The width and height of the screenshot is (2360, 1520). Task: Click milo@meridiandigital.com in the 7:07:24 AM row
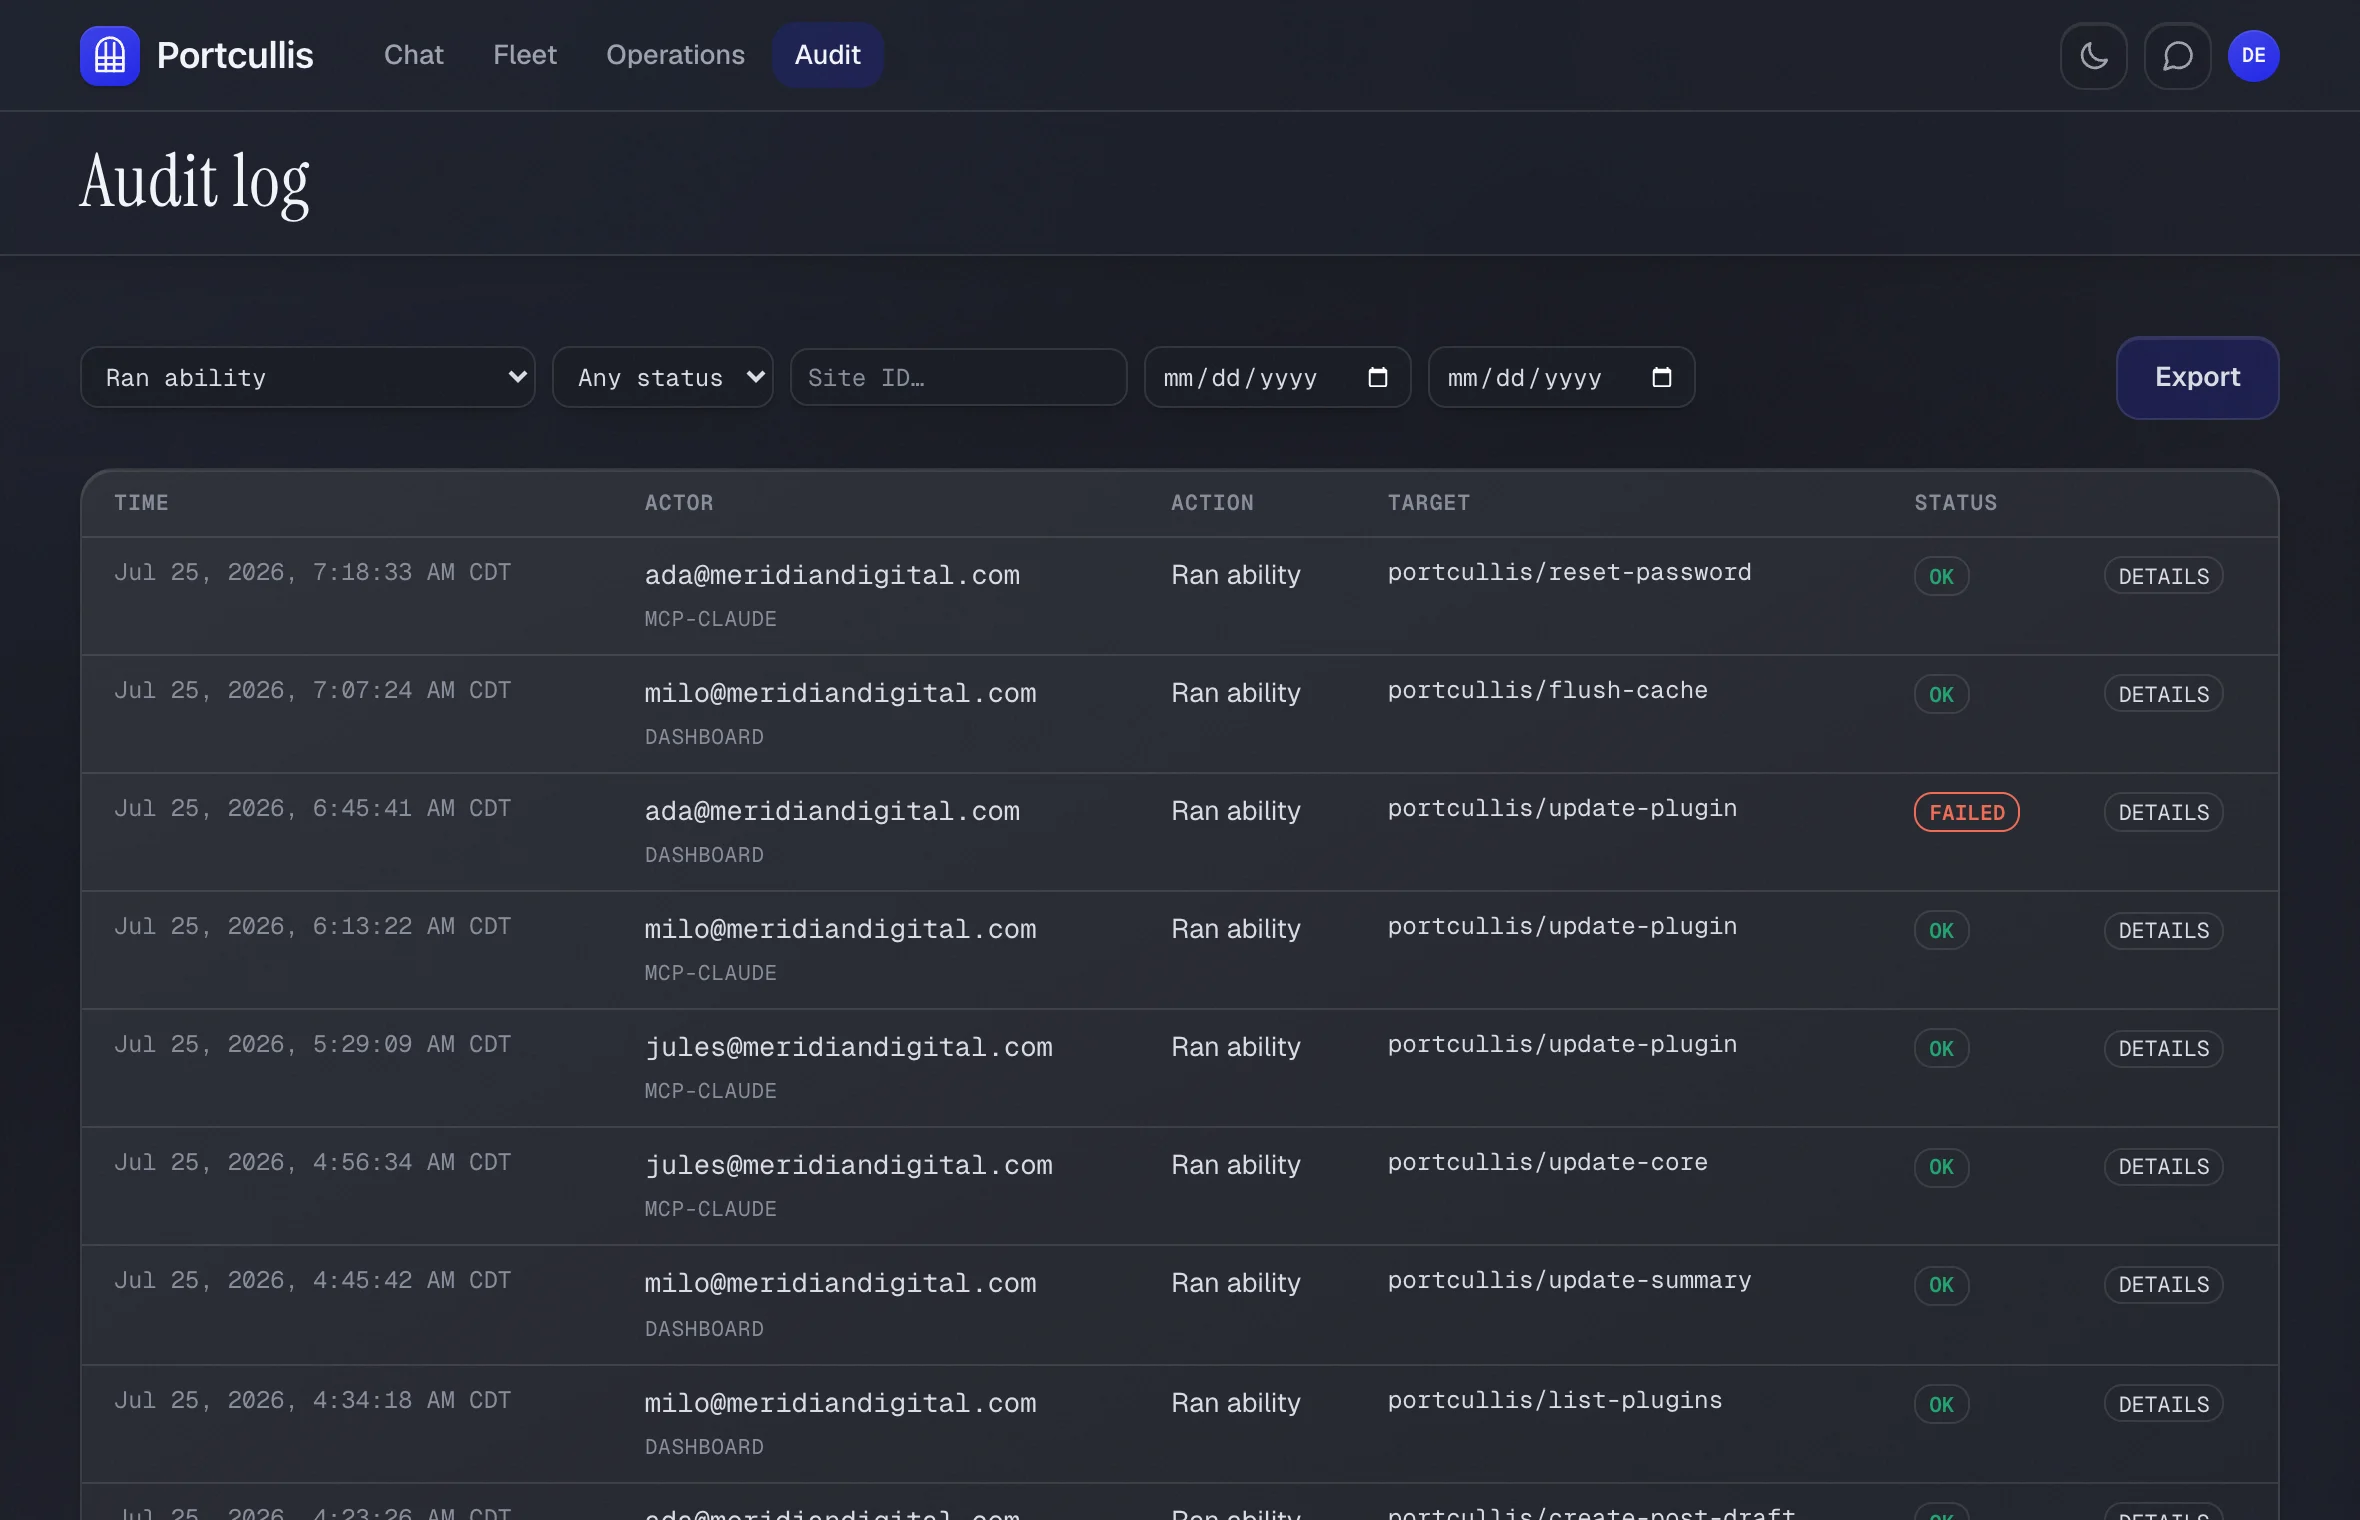coord(840,693)
